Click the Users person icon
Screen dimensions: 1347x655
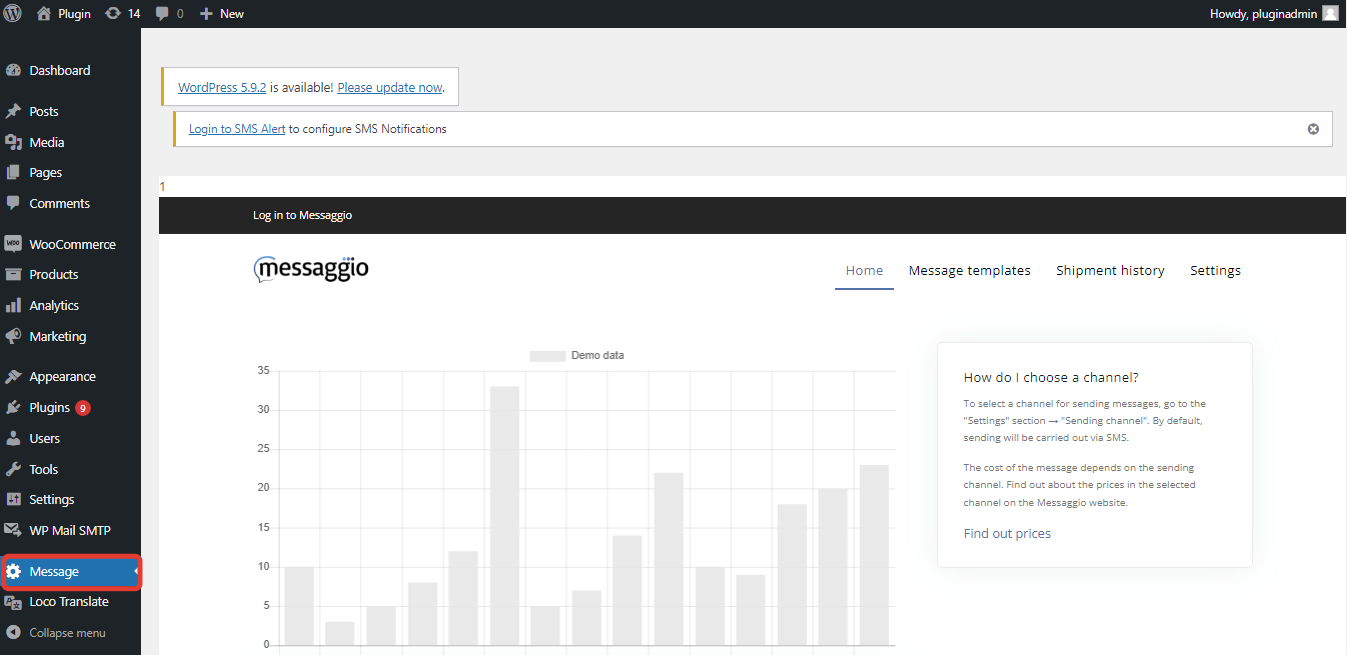click(13, 438)
